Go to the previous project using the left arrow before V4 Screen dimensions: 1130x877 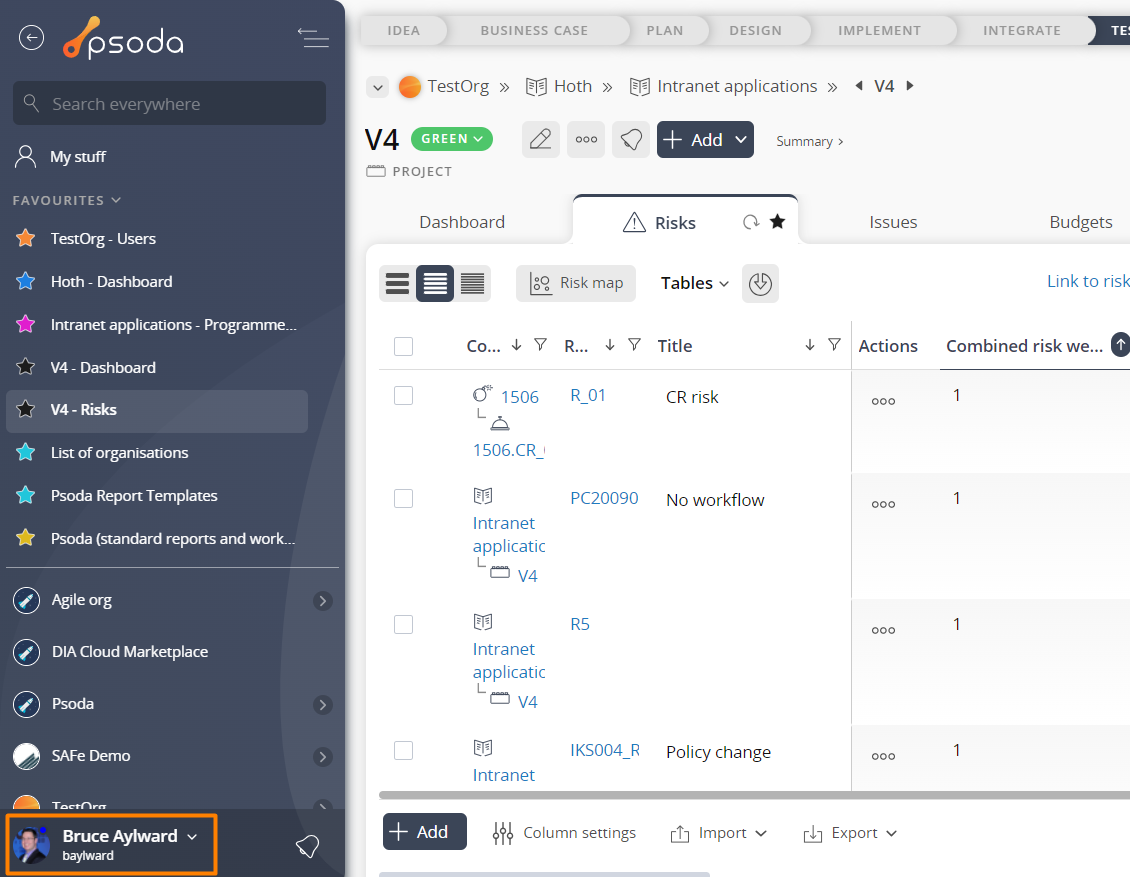coord(859,86)
